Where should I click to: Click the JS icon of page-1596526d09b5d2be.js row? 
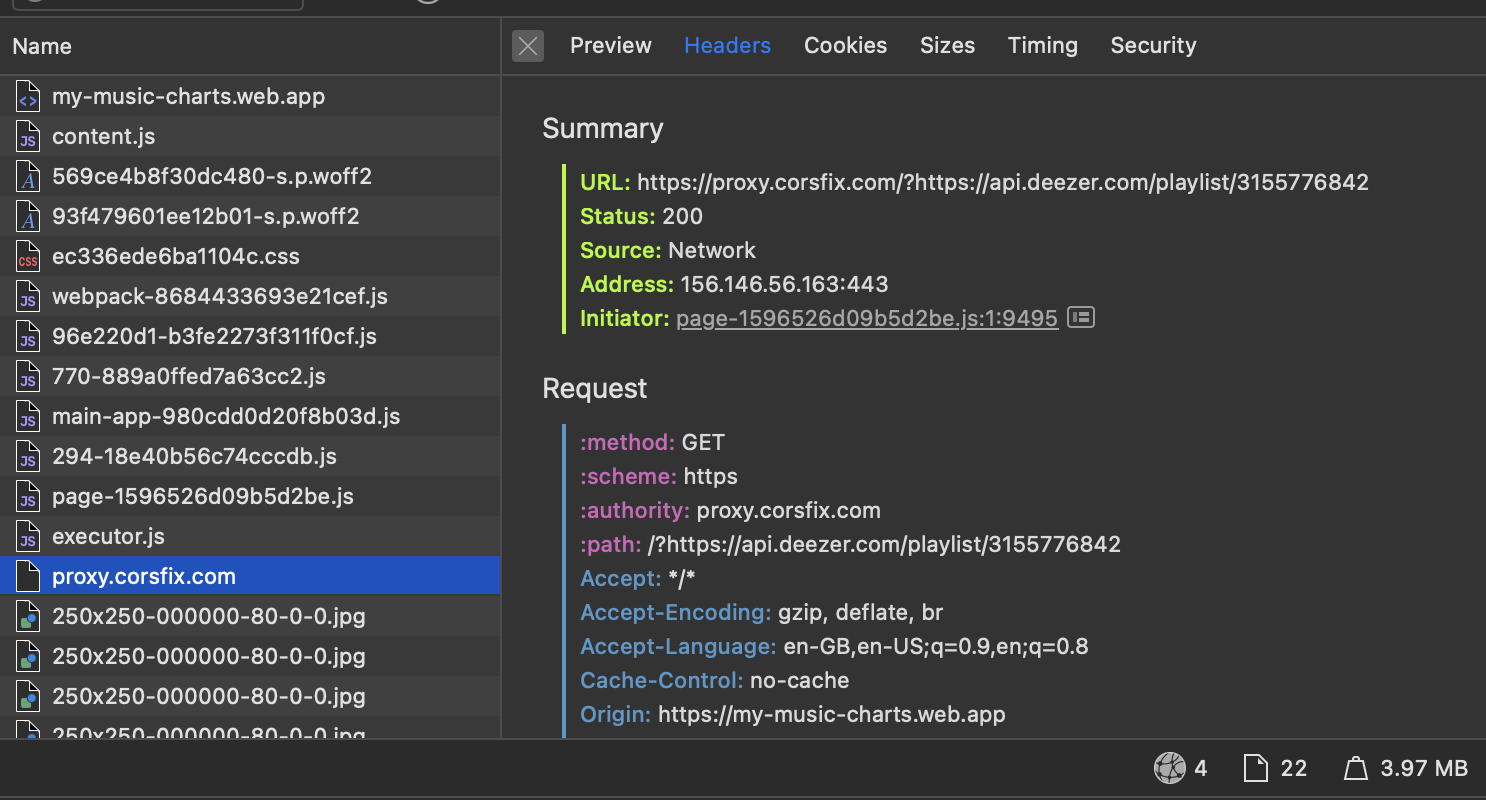pos(28,497)
